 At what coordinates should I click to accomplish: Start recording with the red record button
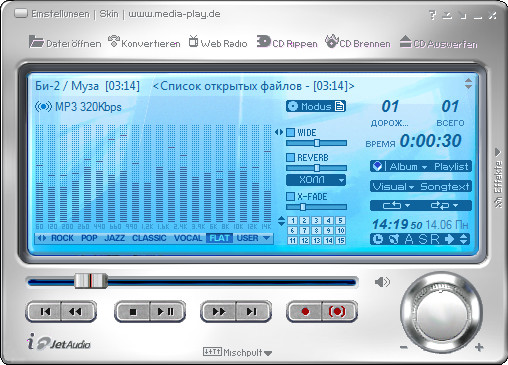coord(305,312)
